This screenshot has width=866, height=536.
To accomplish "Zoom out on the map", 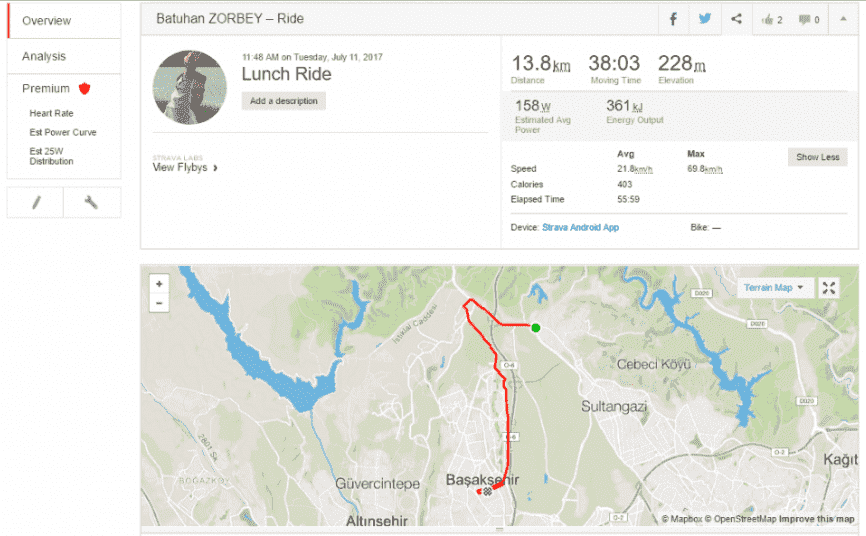I will [x=159, y=303].
